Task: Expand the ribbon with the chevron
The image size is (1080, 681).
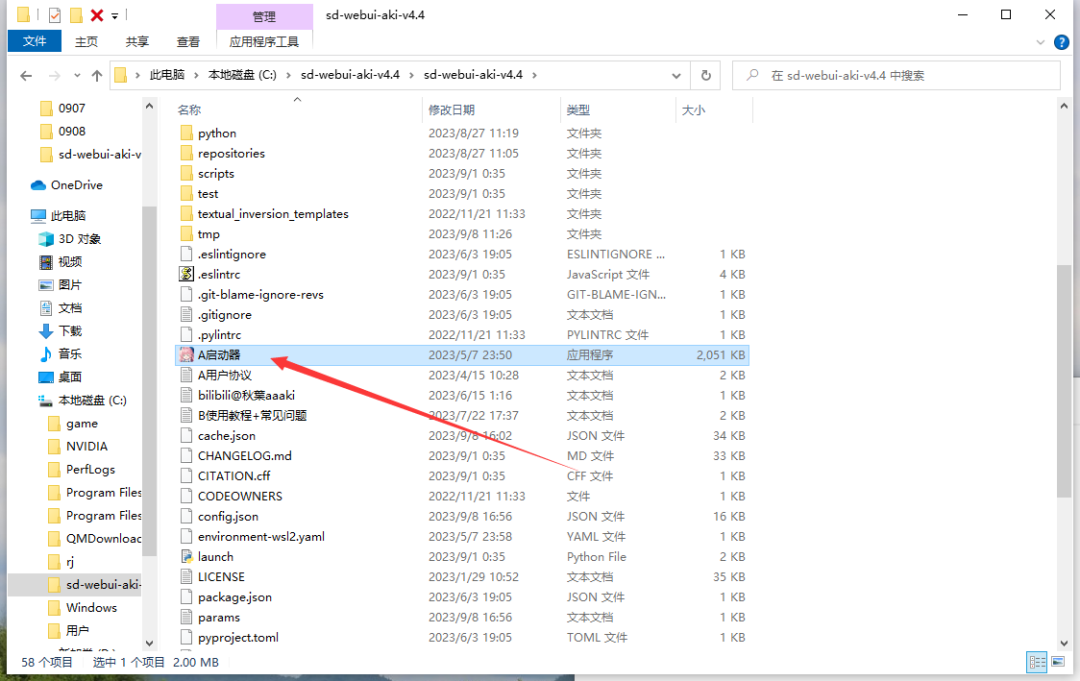Action: click(1041, 42)
